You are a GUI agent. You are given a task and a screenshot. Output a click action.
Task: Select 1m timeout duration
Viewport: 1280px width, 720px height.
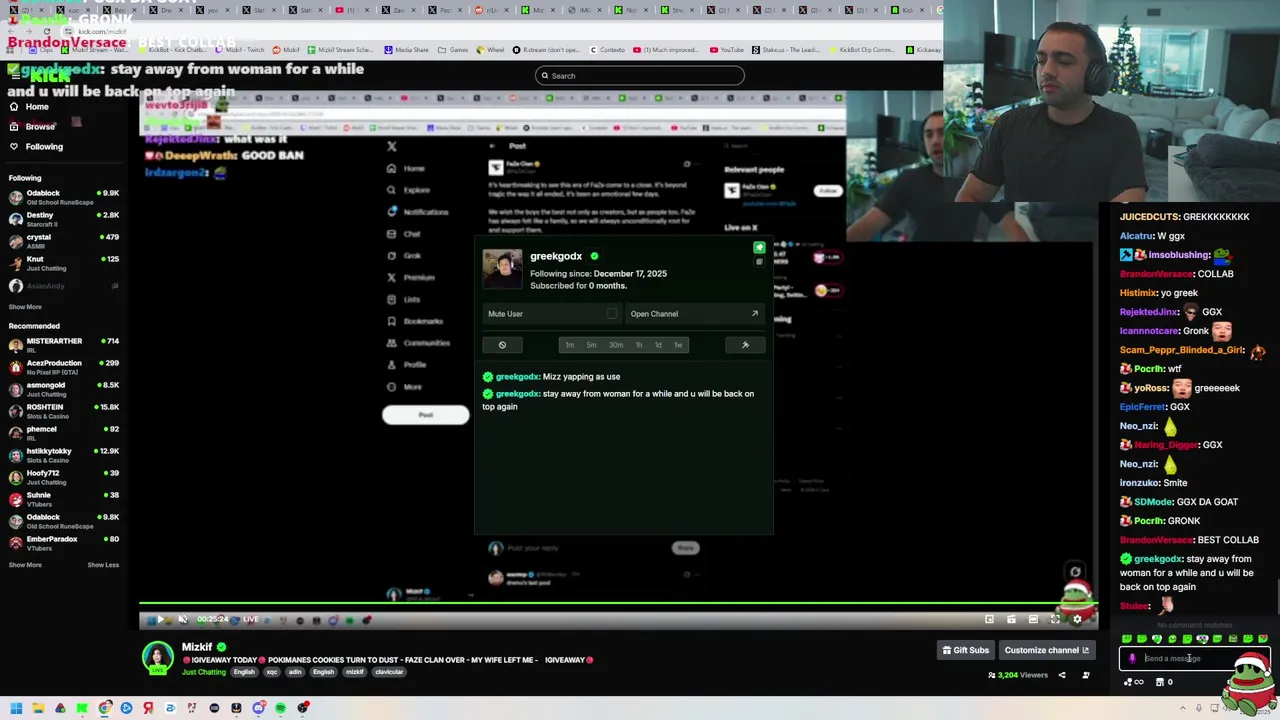click(569, 345)
